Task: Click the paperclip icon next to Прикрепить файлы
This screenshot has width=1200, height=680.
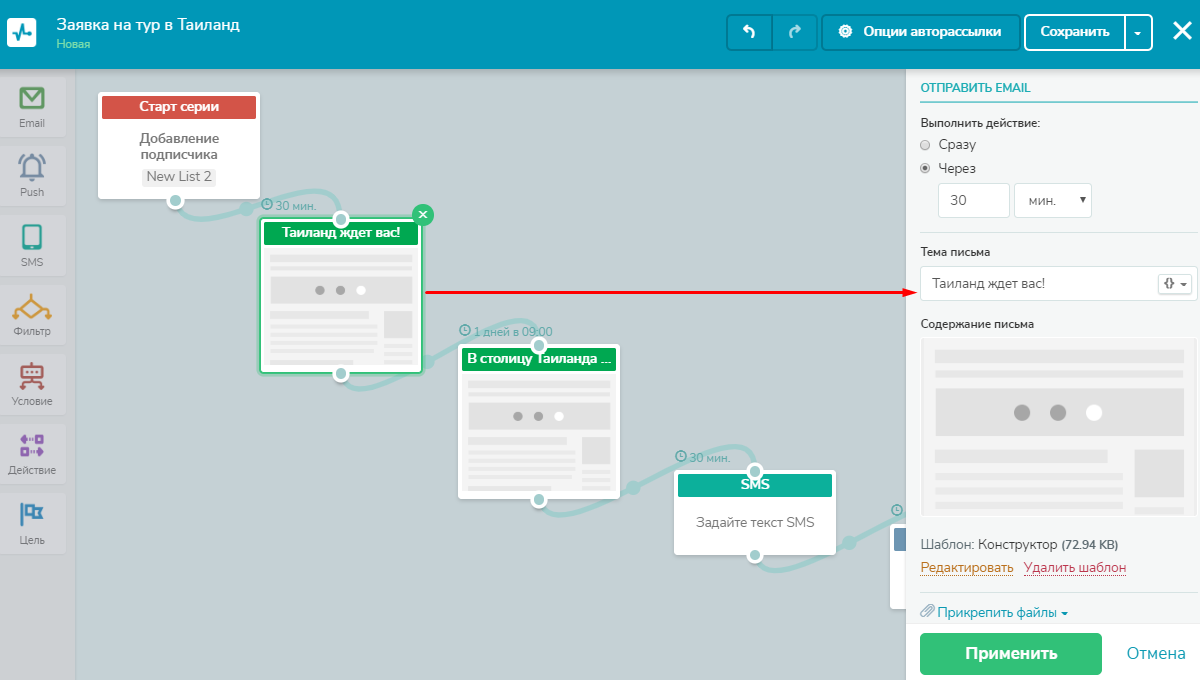Action: pos(927,611)
